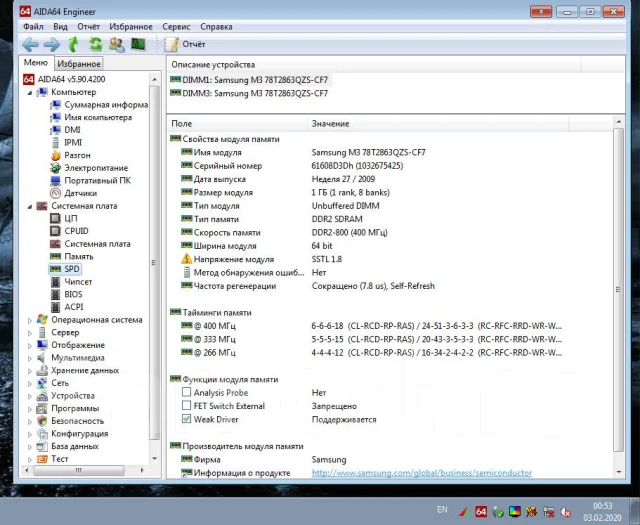Expand the Мультимедиа tree node
This screenshot has width=640, height=525.
29,358
